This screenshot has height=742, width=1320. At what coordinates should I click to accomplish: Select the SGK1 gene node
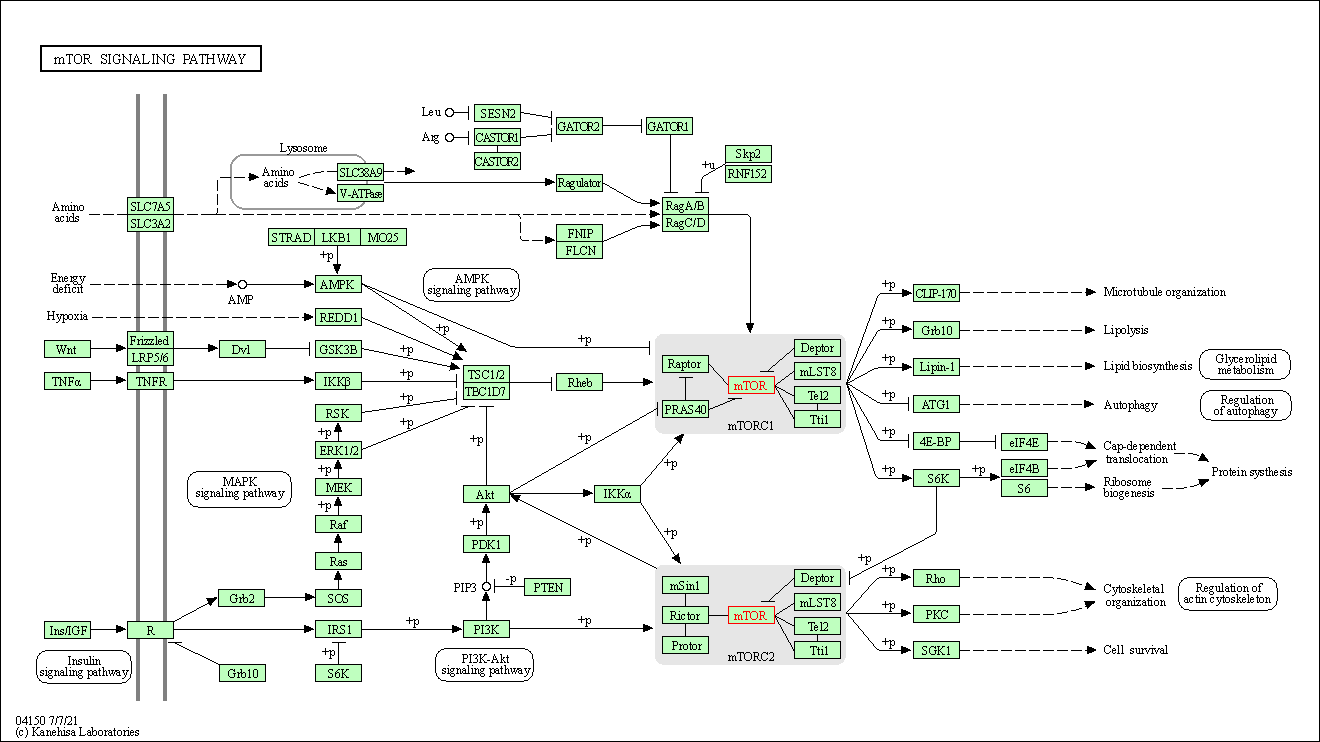coord(936,650)
